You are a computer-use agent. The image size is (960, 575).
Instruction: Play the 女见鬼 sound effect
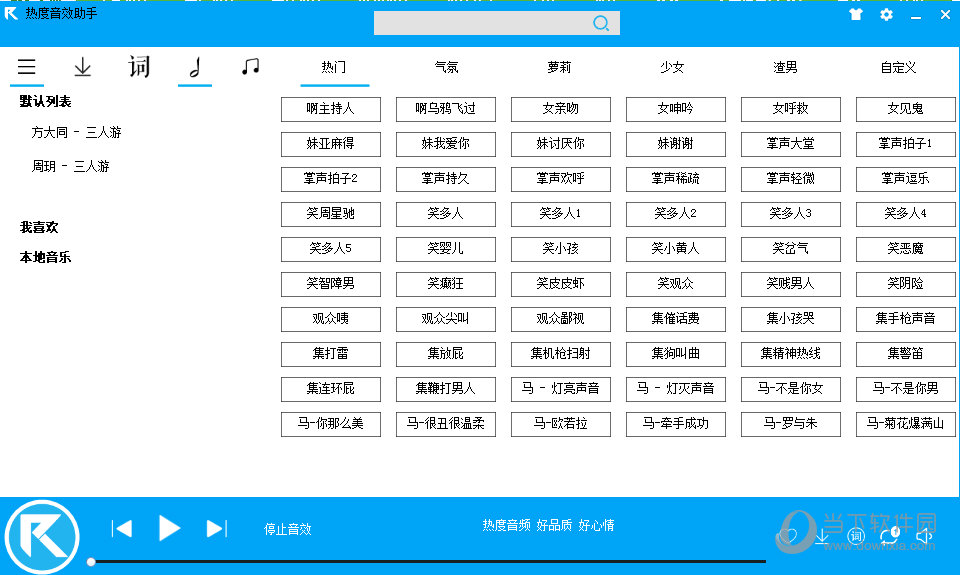click(x=906, y=109)
